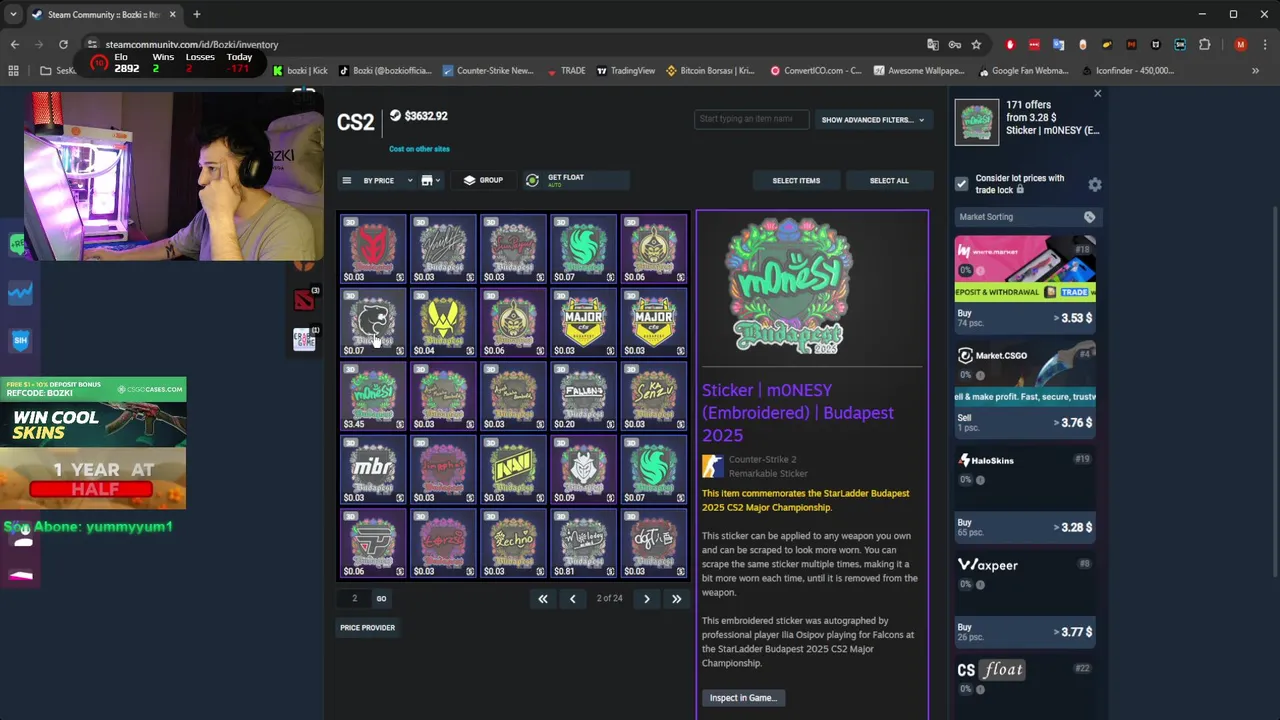The image size is (1280, 720).
Task: Open the Counter-Strike News bookmark
Action: (x=487, y=71)
